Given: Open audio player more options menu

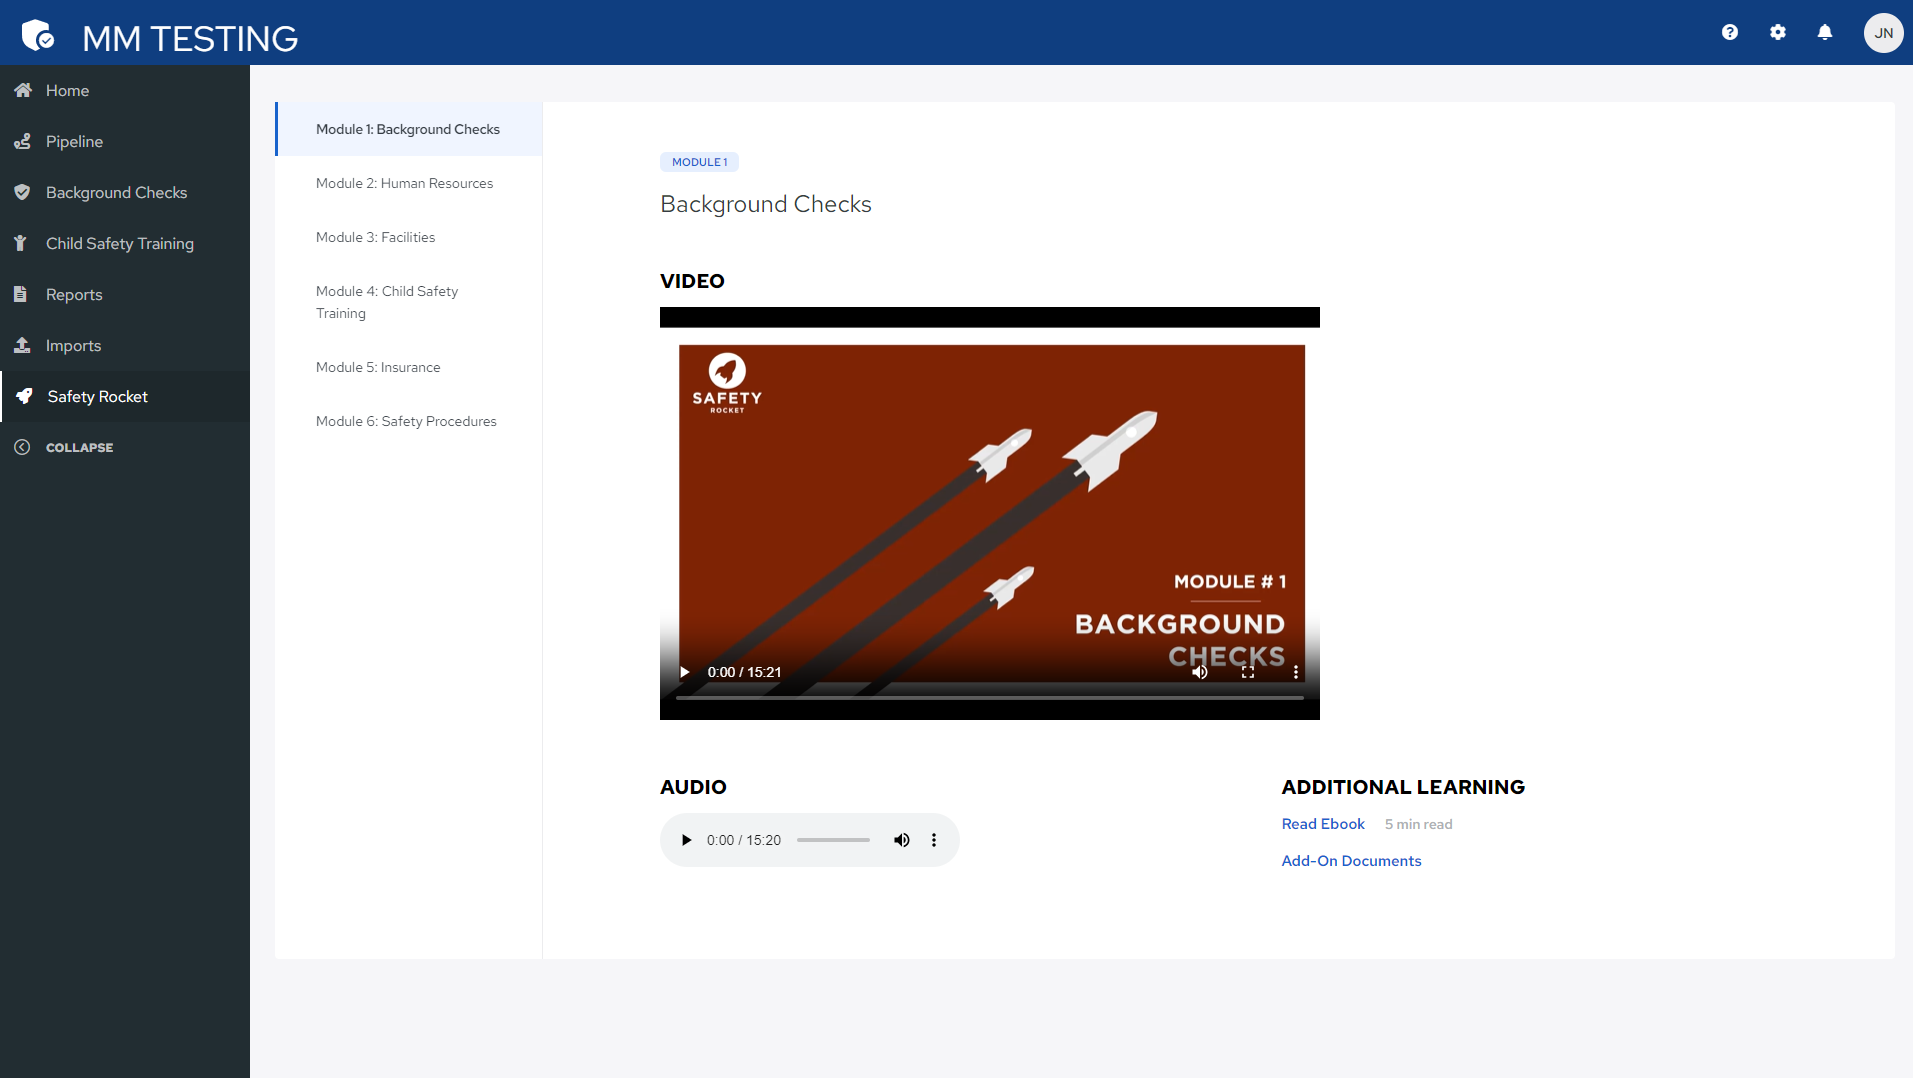Looking at the screenshot, I should coord(933,840).
